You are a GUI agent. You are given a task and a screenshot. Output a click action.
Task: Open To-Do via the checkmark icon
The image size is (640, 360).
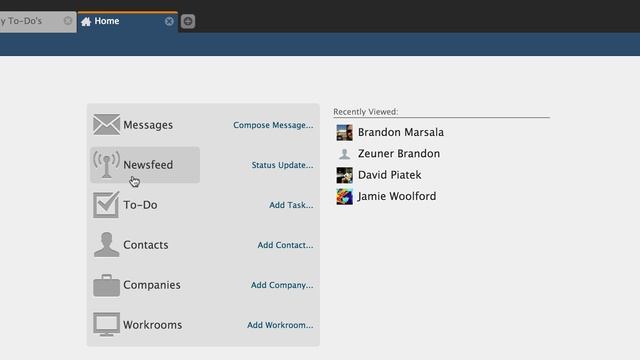(x=106, y=204)
